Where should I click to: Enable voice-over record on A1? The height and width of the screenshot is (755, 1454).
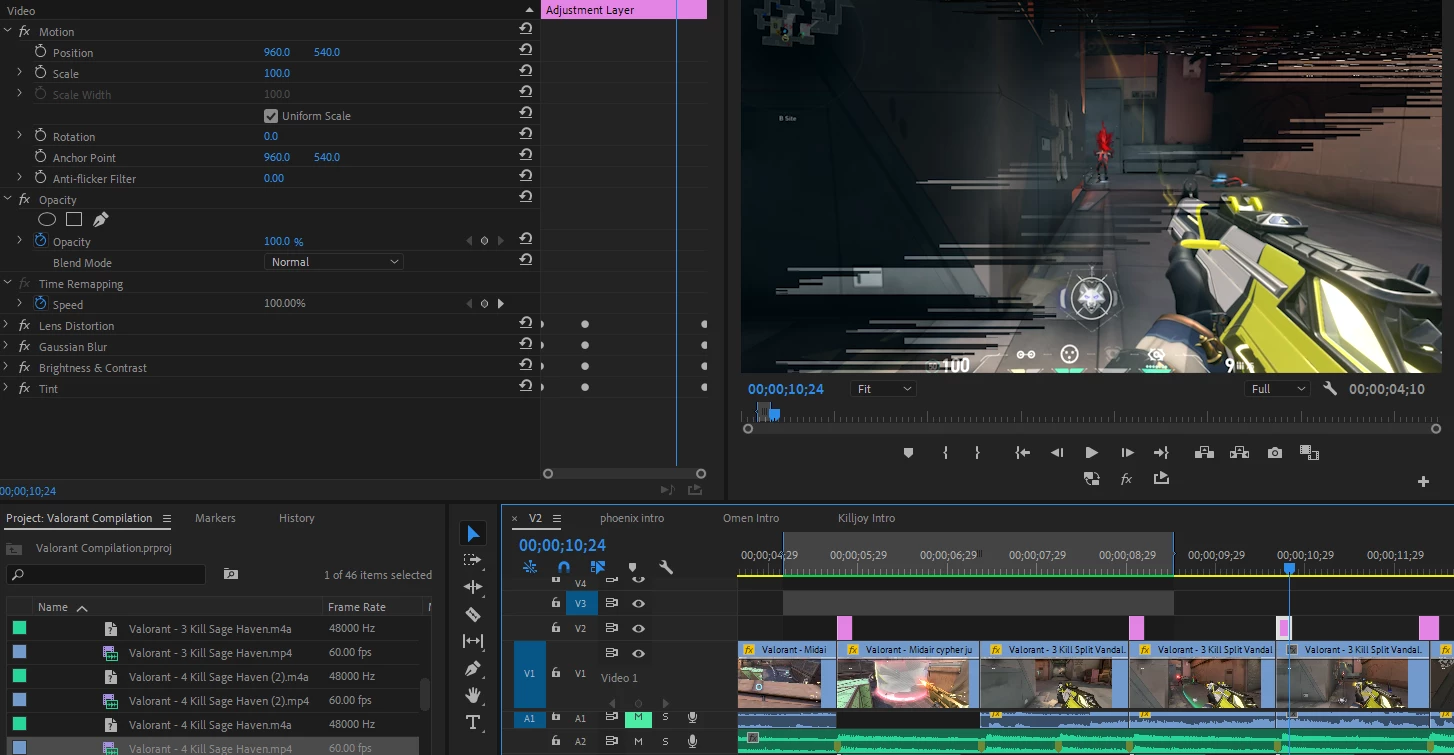[x=692, y=717]
